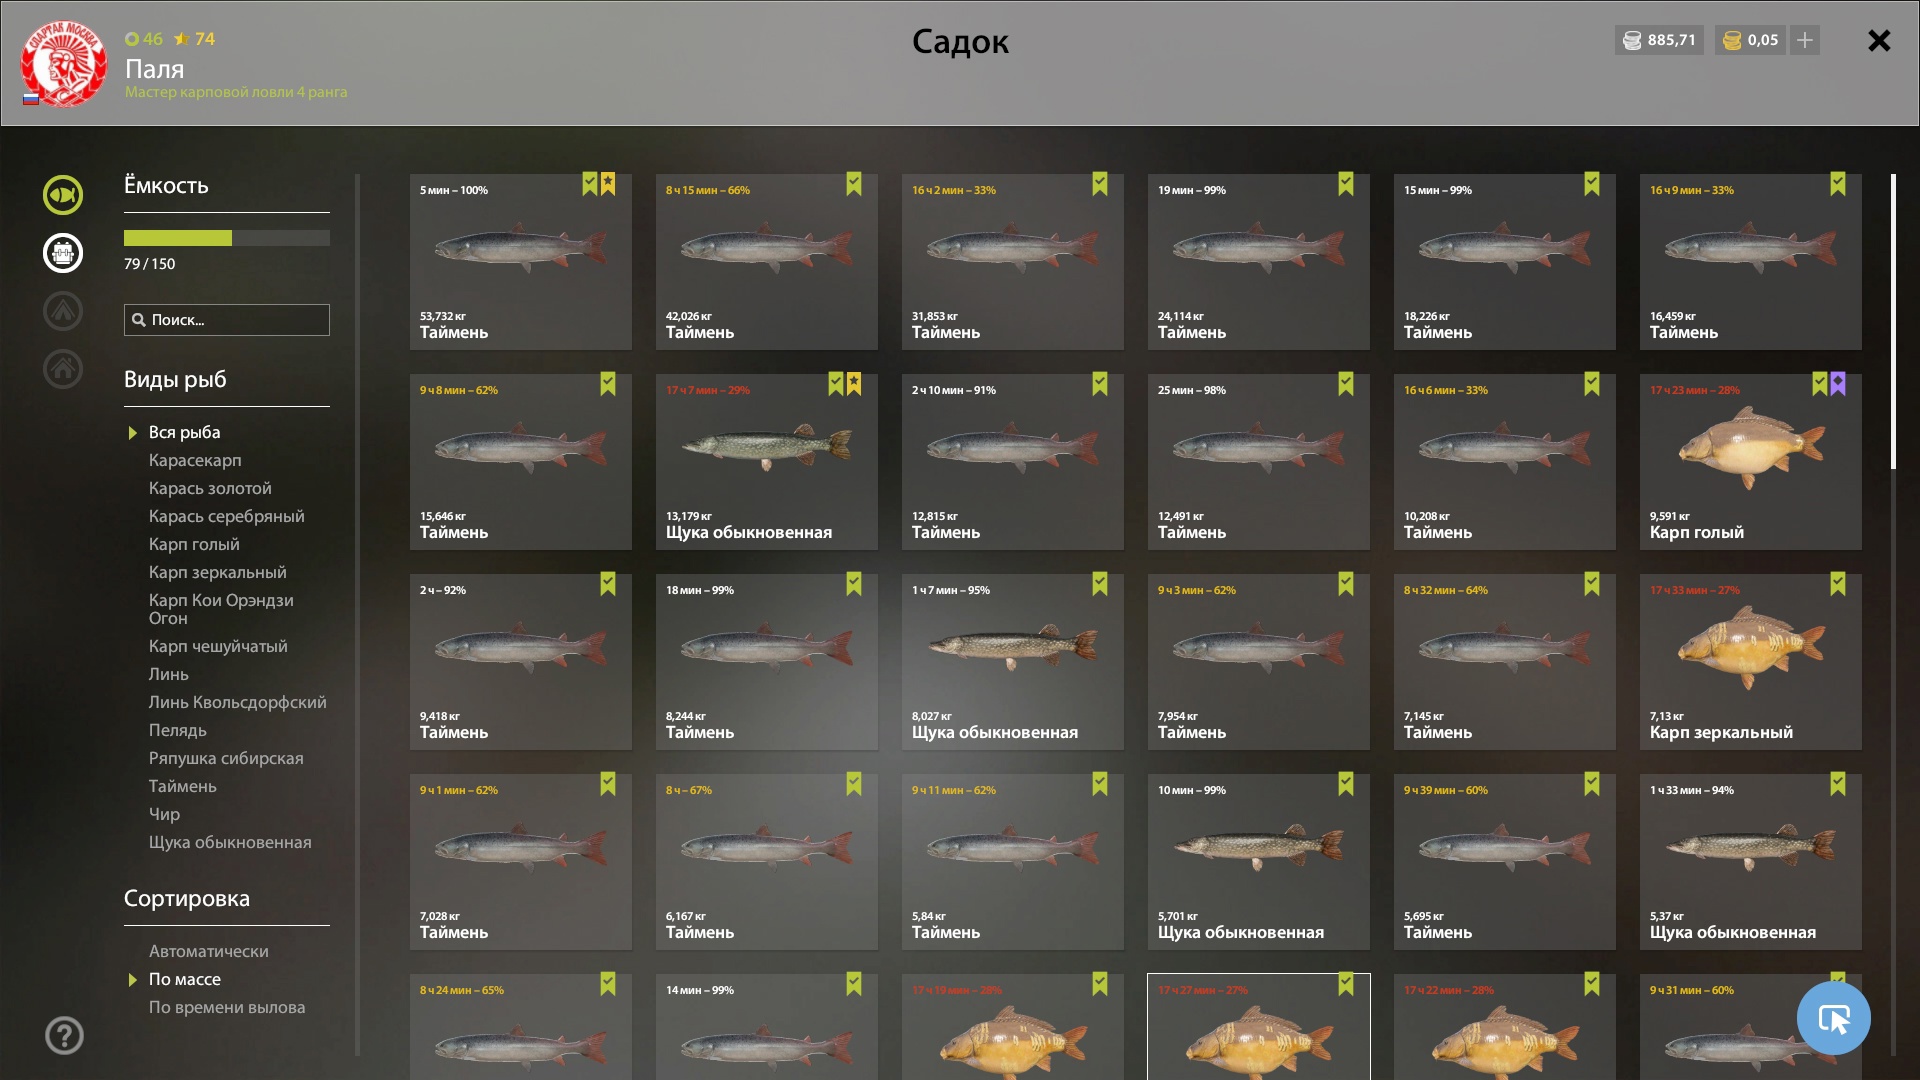The image size is (1920, 1080).
Task: Sort by По времени вылова
Action: tap(227, 1007)
